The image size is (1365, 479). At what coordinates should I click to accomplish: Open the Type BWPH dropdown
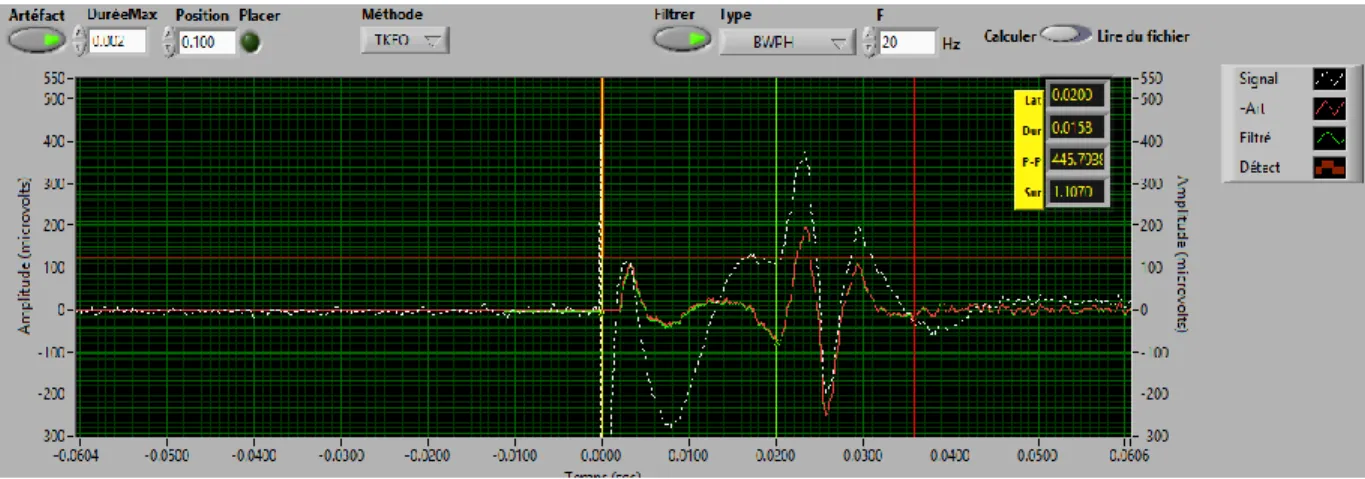[x=786, y=42]
